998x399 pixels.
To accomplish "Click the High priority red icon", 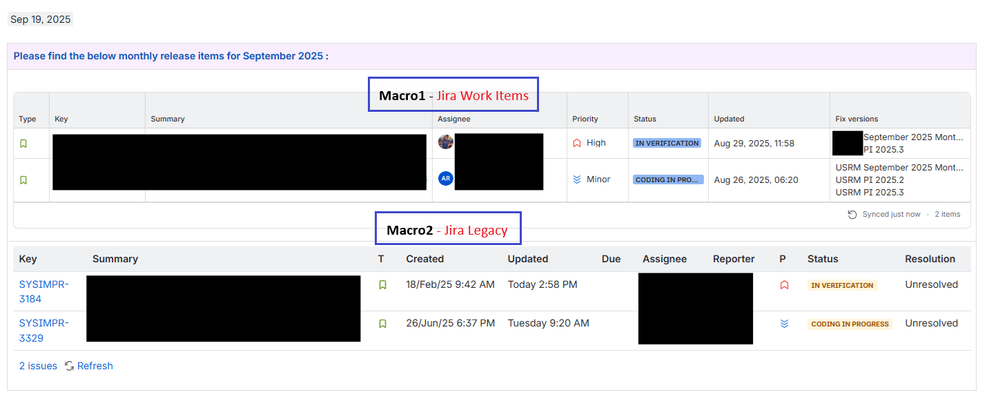I will tap(577, 143).
